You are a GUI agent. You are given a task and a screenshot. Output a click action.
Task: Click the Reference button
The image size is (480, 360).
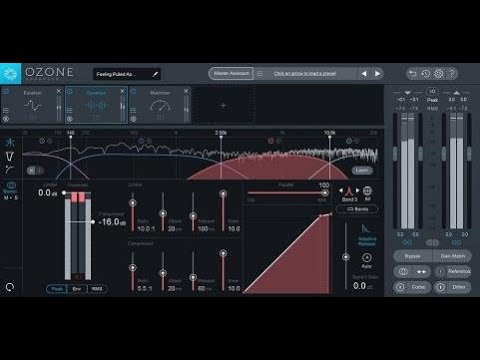coord(452,271)
